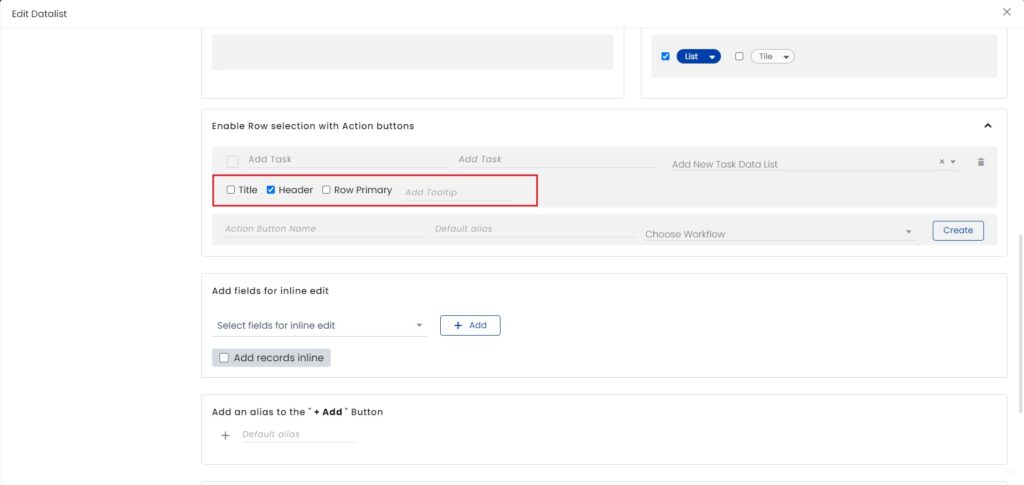
Task: Enable the Tile view checkbox
Action: point(739,57)
